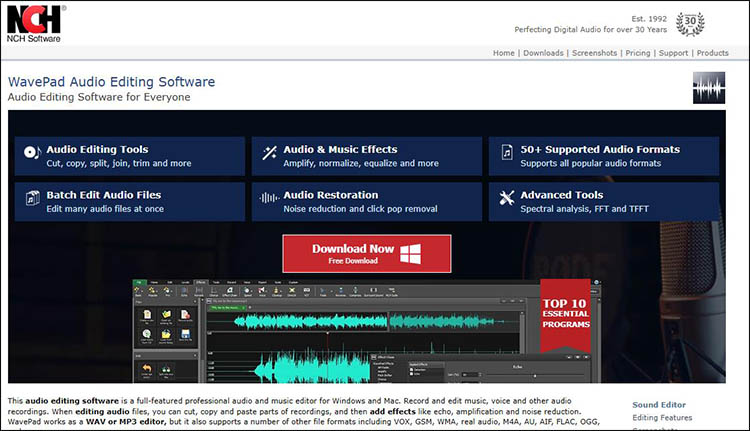The width and height of the screenshot is (750, 431).
Task: Open the Home navigation link
Action: (504, 53)
